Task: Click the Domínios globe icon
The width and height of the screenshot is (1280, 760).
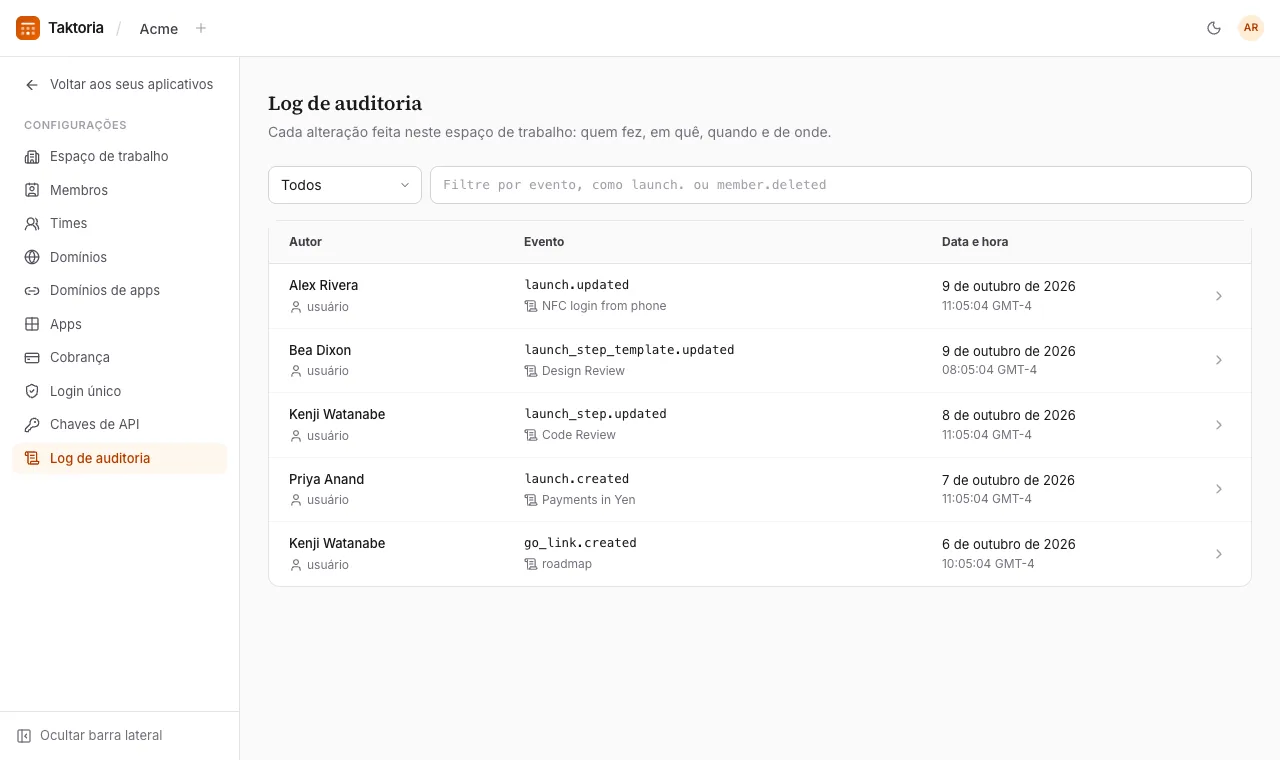Action: pos(32,257)
